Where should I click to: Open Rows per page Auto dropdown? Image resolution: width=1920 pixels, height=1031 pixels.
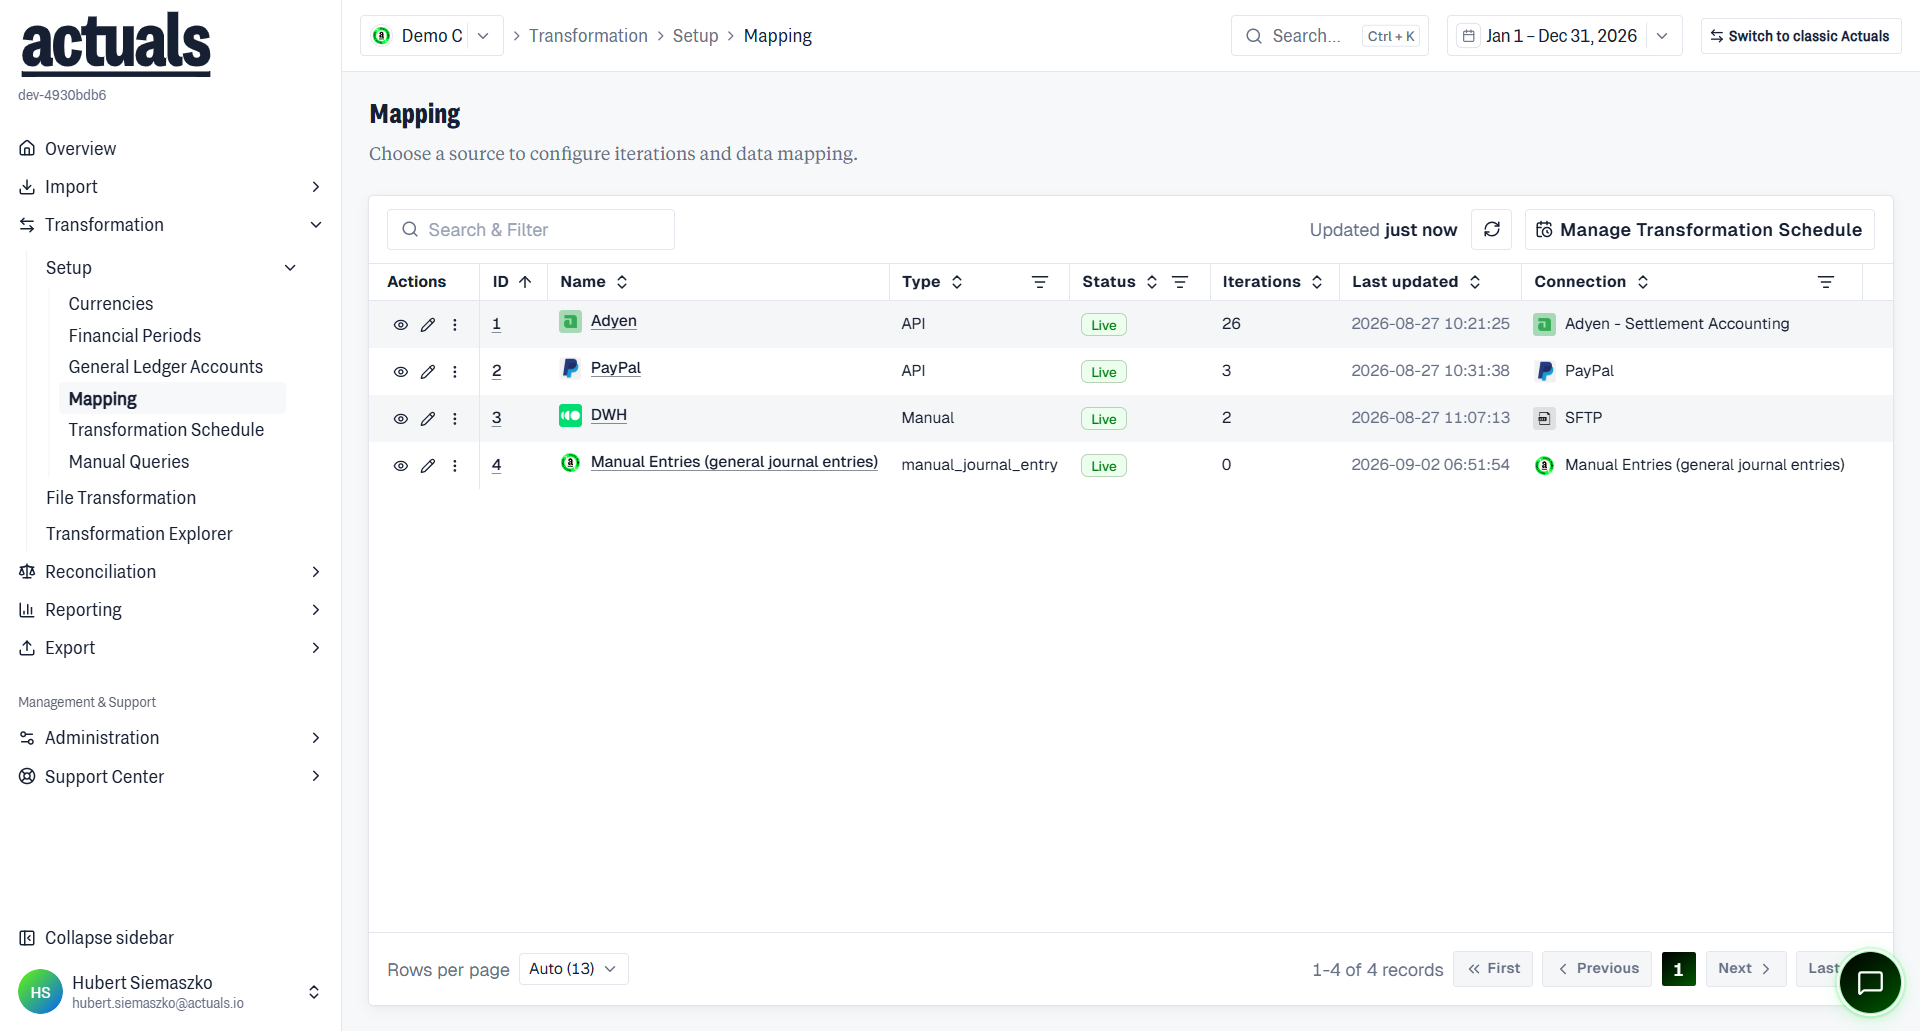pos(573,969)
